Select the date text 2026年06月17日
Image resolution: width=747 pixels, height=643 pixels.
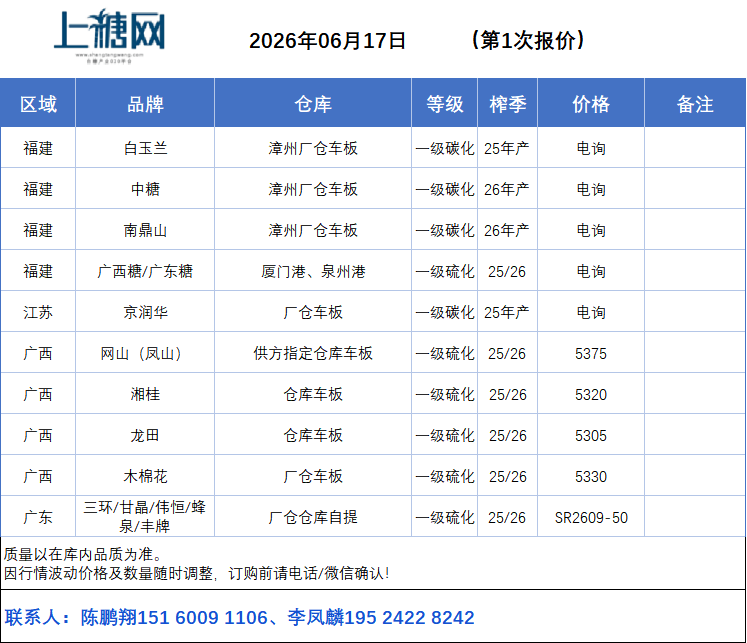[x=327, y=40]
